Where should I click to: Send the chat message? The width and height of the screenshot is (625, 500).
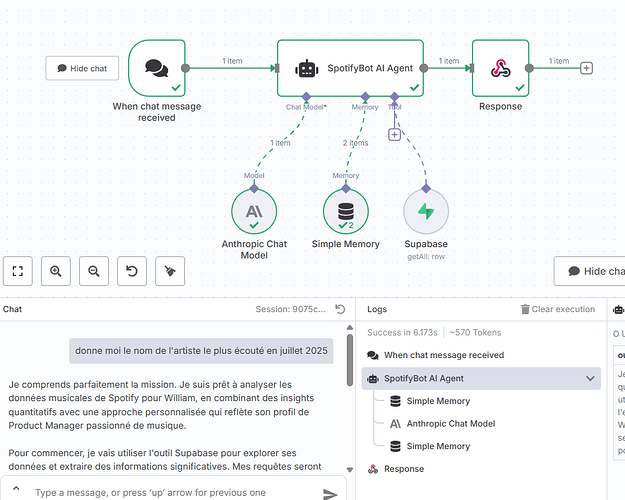330,494
